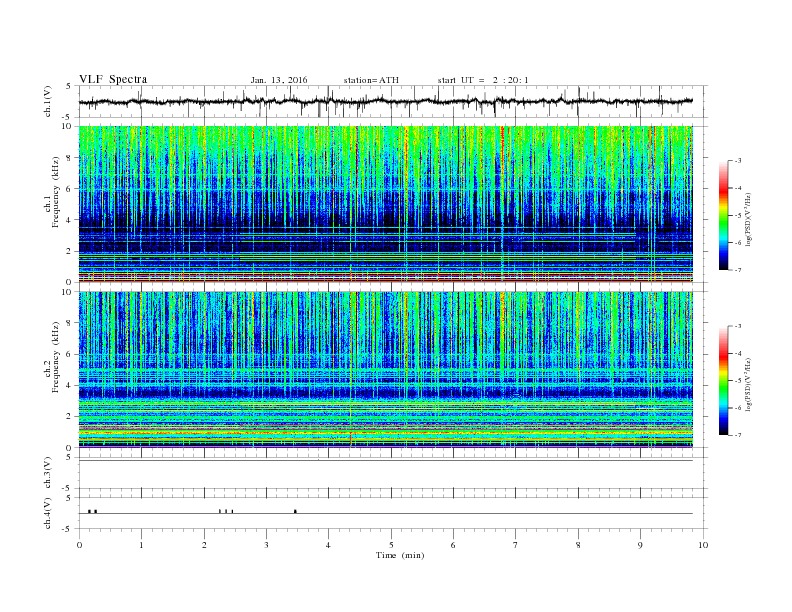
Task: Click the '-7' value on the lower colorbar
Action: 737,435
